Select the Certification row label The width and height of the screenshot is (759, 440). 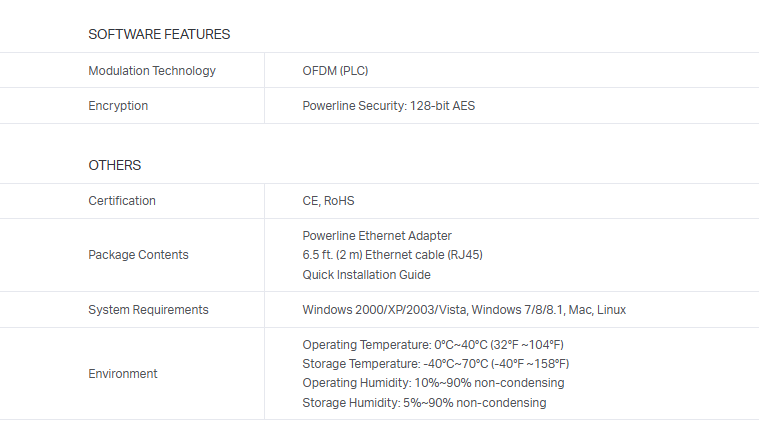coord(122,201)
